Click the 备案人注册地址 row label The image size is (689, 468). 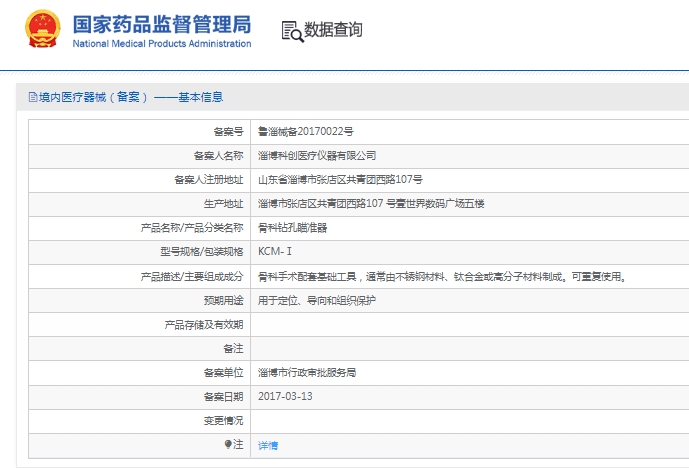pos(209,180)
